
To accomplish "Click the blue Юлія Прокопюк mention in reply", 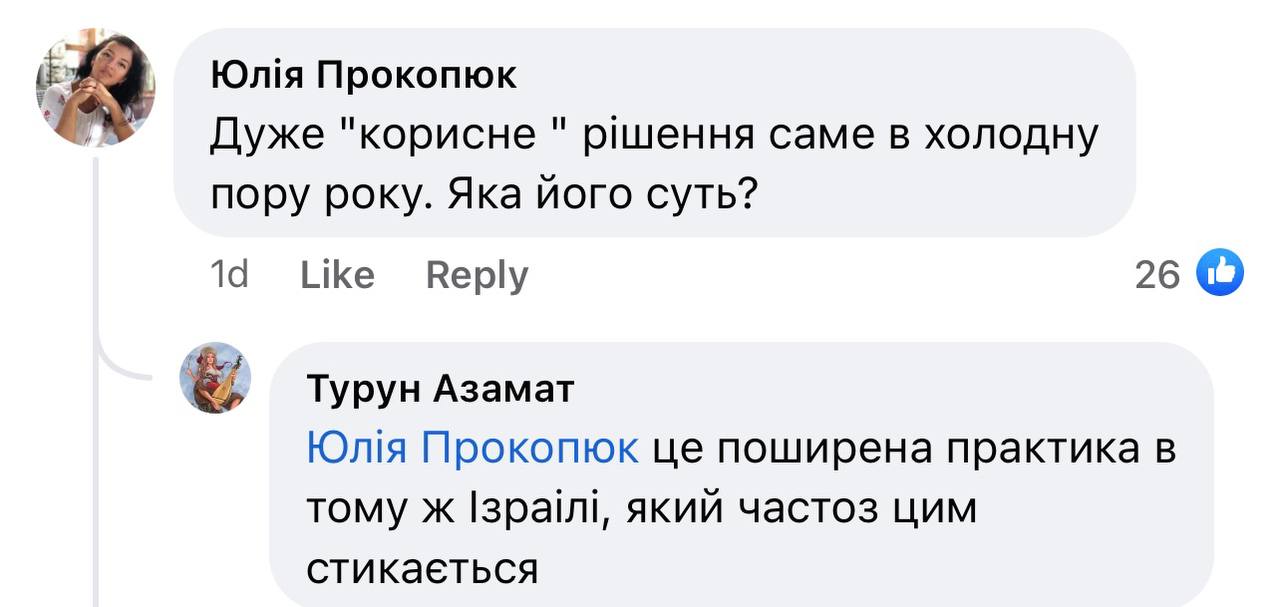I will (472, 450).
